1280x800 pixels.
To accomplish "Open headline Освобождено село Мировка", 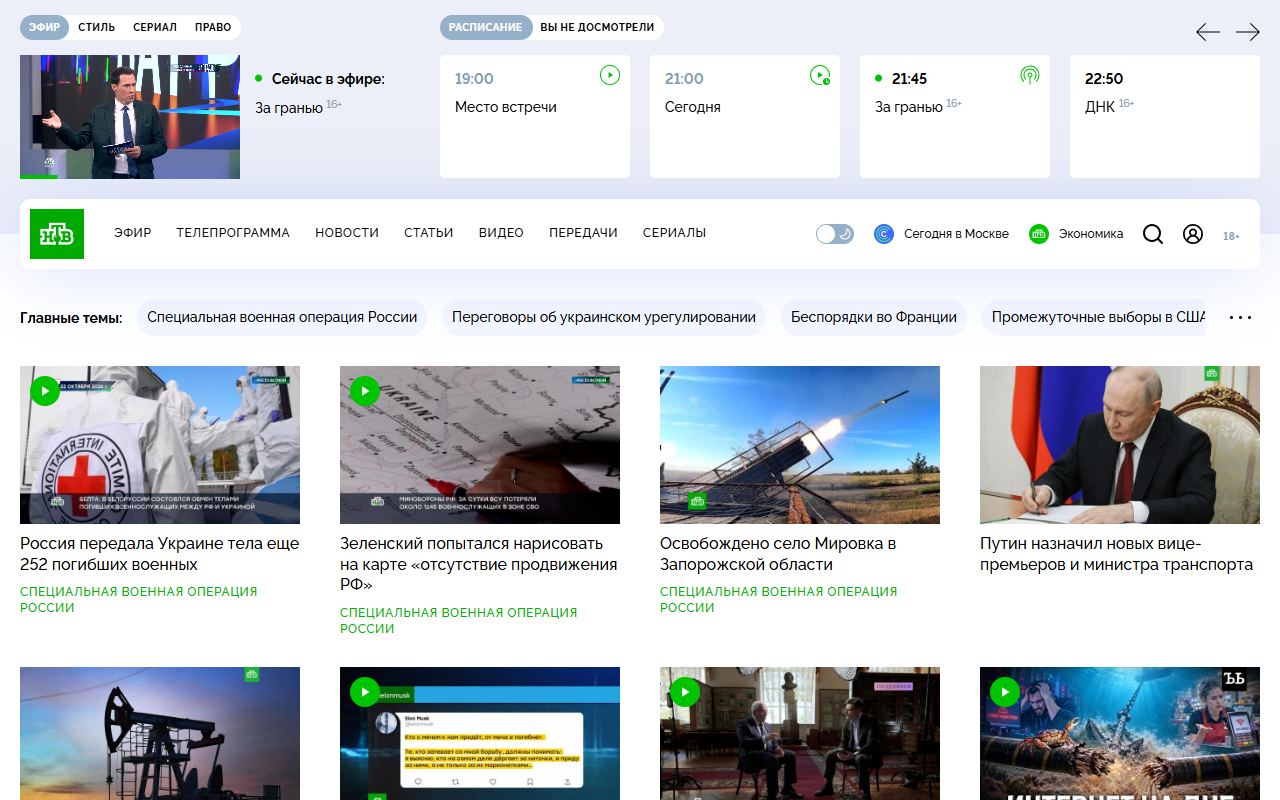I will (x=778, y=554).
